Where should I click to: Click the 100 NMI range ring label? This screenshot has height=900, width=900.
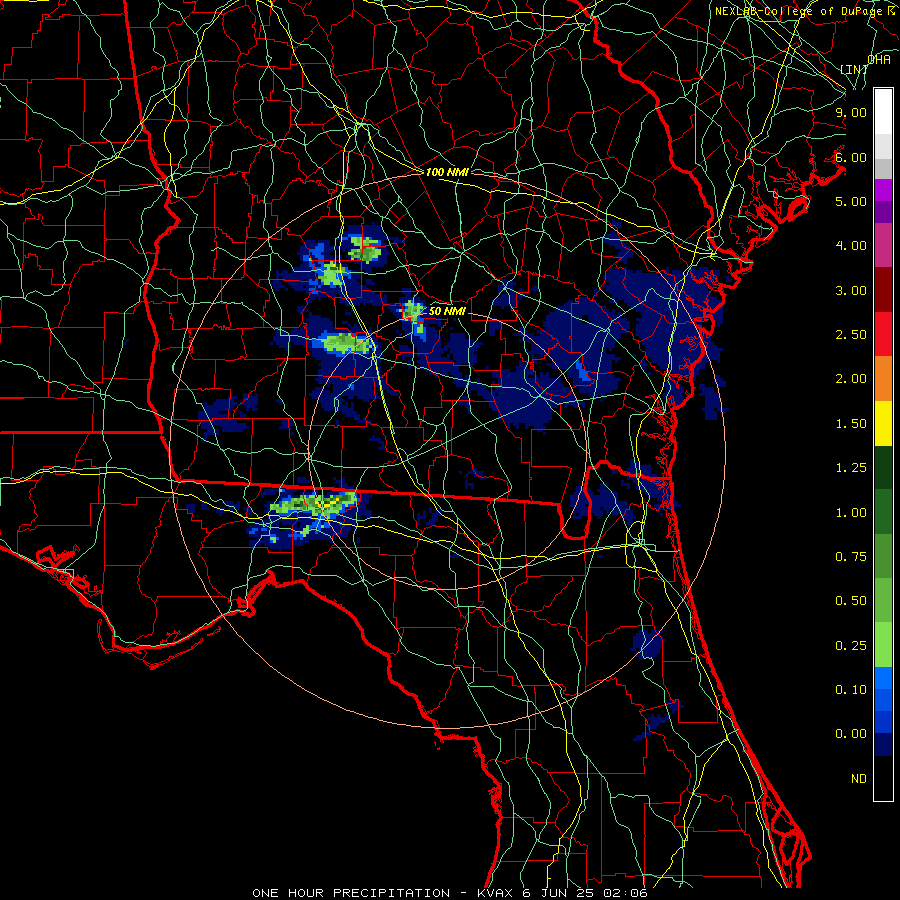tap(447, 172)
